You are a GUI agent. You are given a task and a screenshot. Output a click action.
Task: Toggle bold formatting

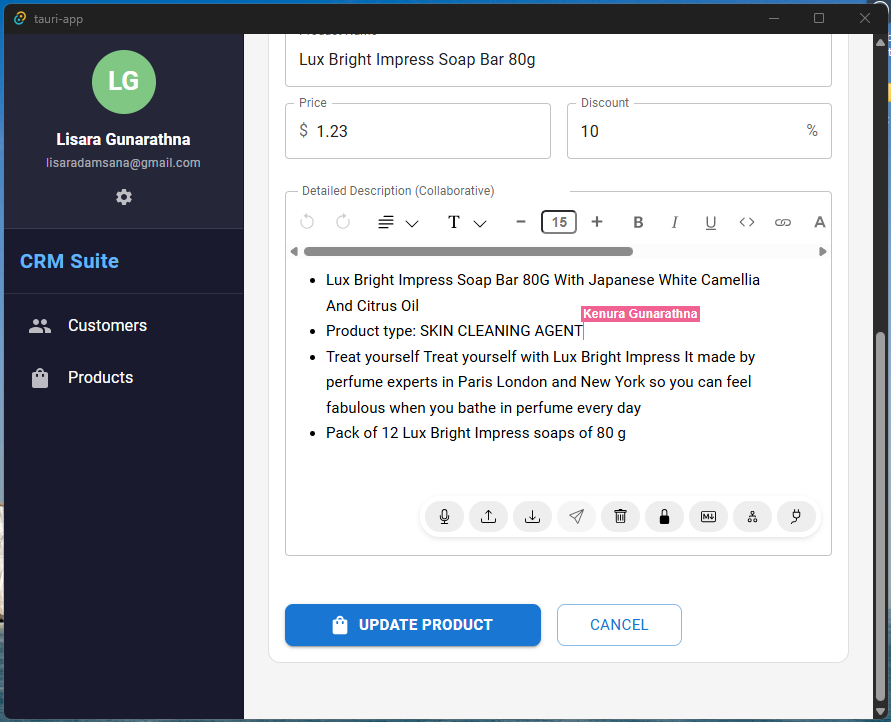638,222
